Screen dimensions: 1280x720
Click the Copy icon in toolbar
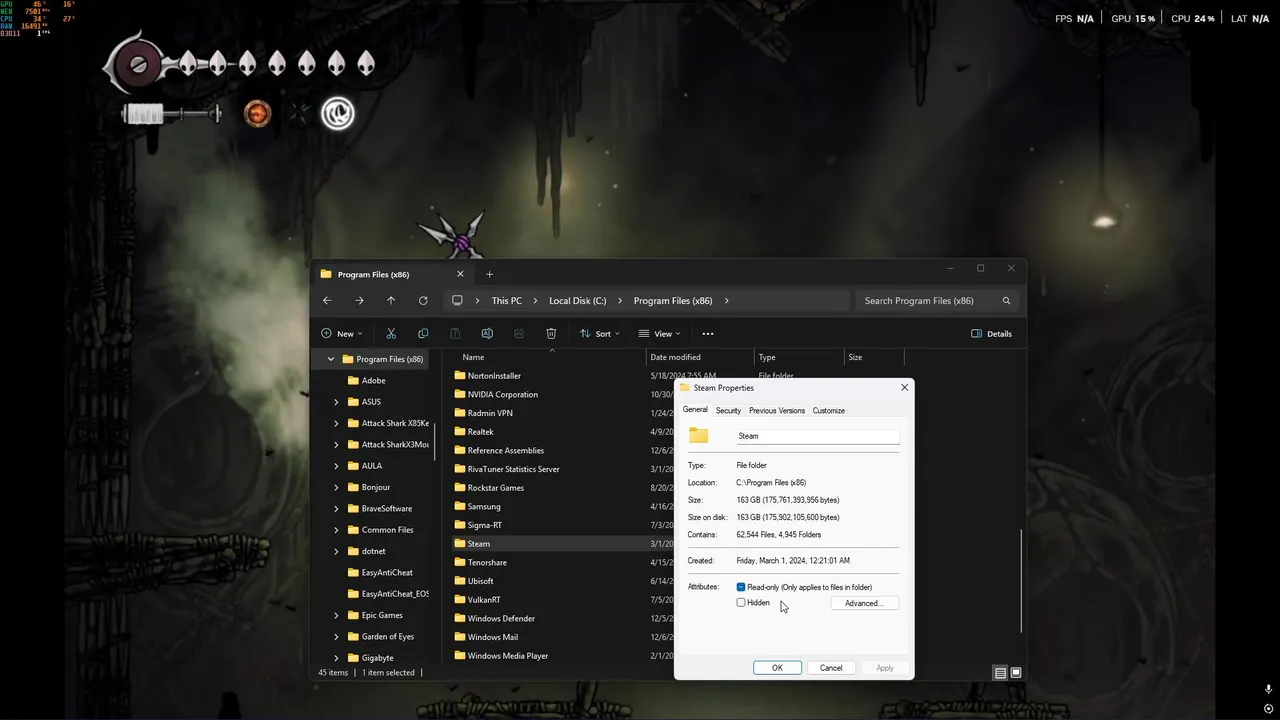tap(423, 334)
